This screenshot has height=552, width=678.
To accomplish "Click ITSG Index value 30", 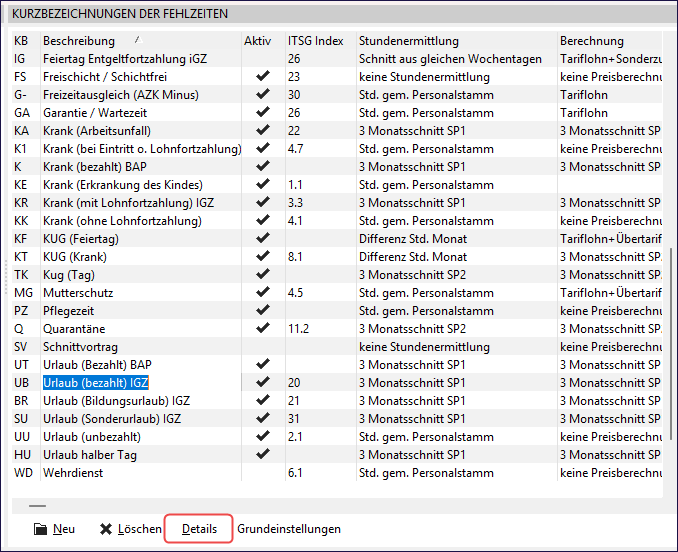I will click(294, 95).
